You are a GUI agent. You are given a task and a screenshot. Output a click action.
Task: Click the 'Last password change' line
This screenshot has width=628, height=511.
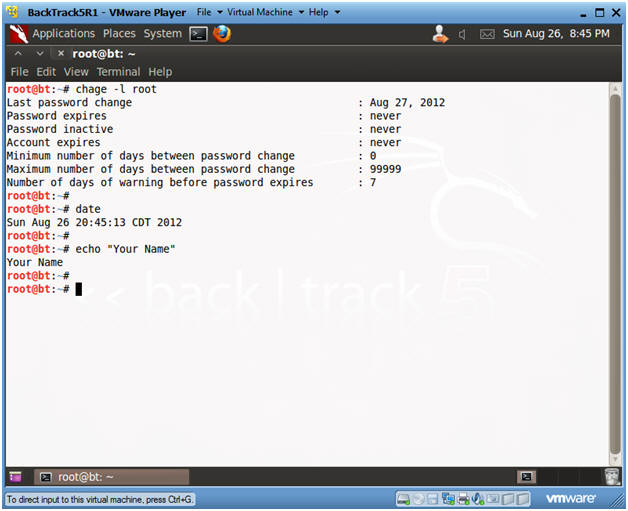[x=225, y=103]
